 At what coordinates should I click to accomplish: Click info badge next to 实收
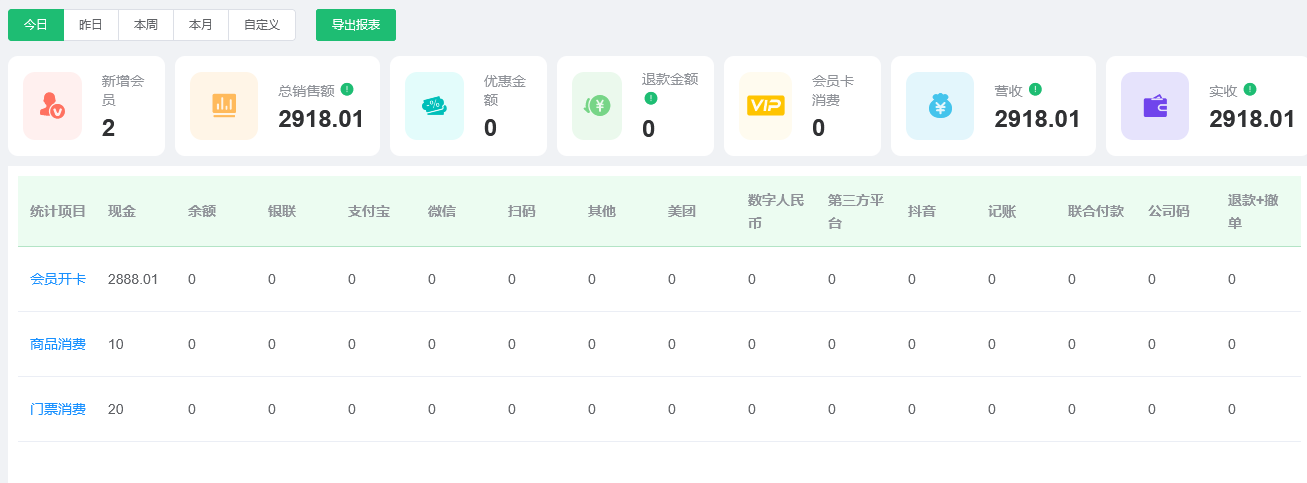click(x=1250, y=89)
